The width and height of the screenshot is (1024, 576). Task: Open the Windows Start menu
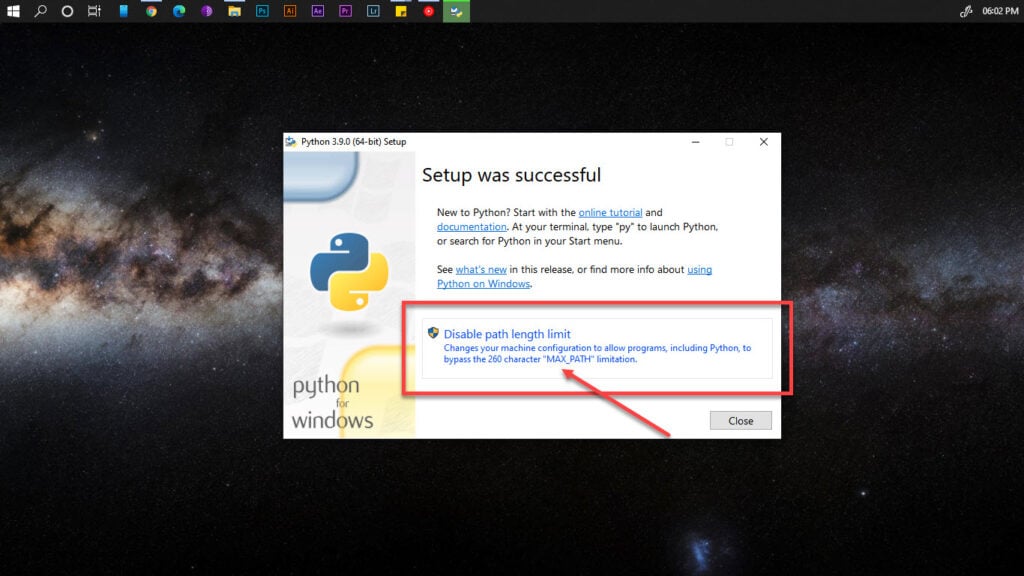pyautogui.click(x=13, y=11)
